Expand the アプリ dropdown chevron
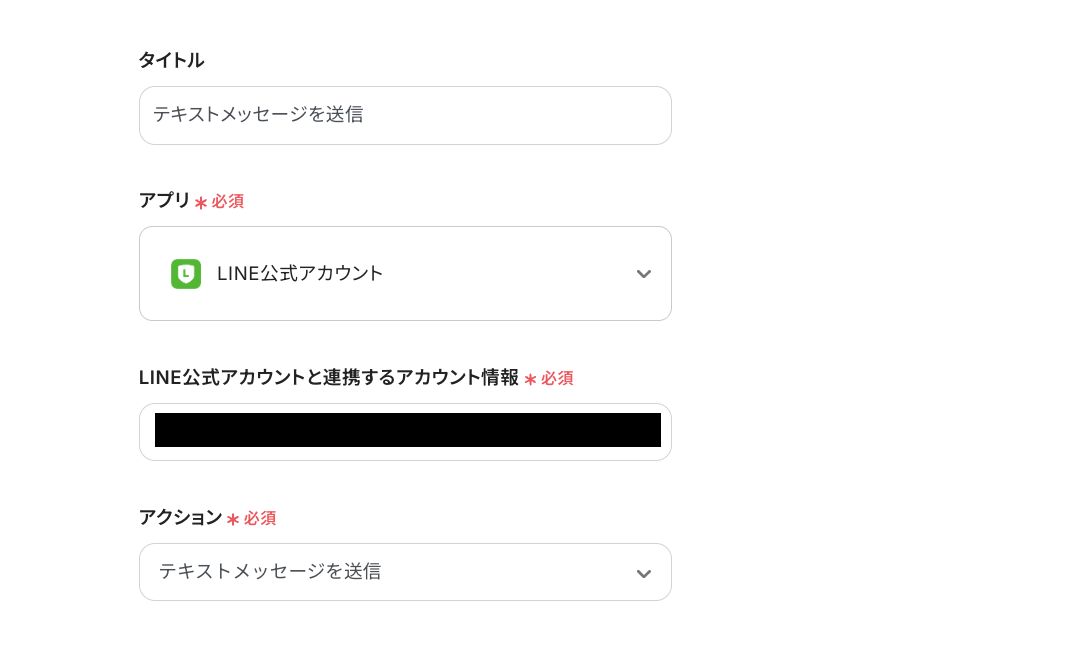Screen dimensions: 1090x654 (x=644, y=273)
